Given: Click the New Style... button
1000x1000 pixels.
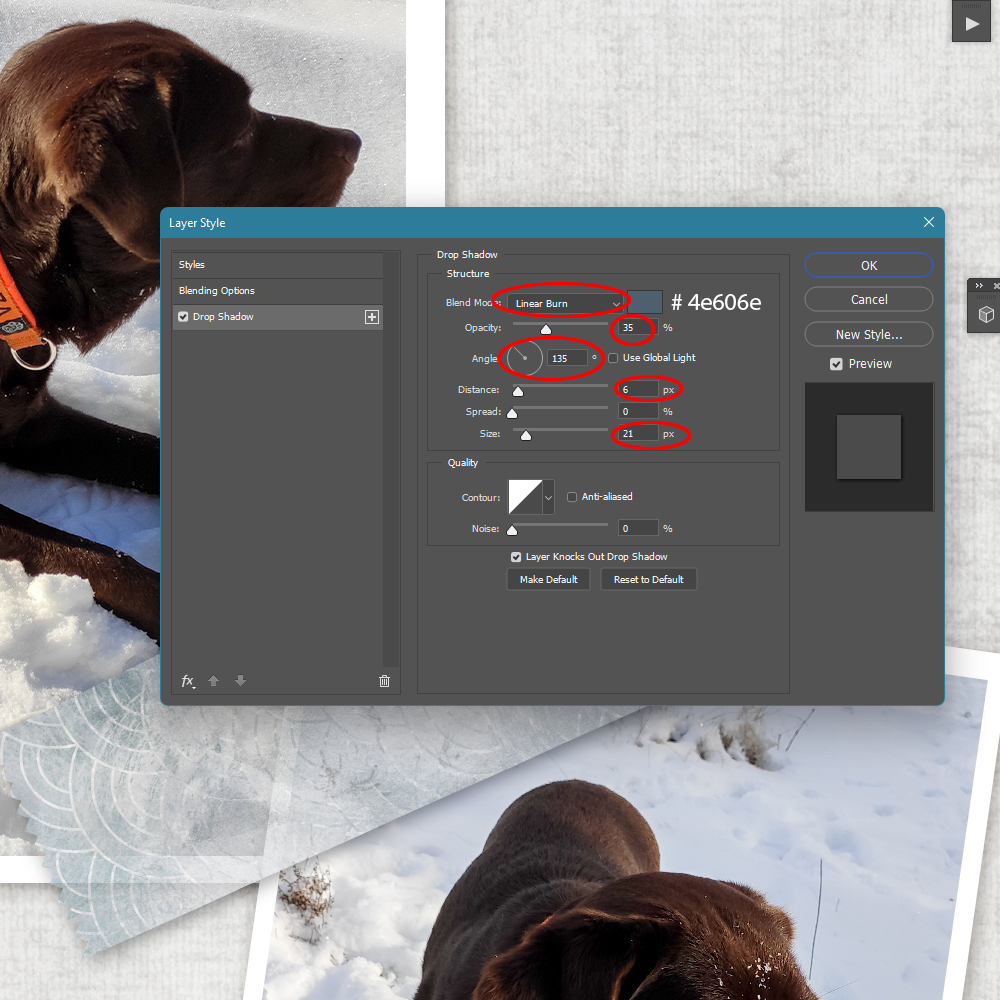Looking at the screenshot, I should coord(869,334).
